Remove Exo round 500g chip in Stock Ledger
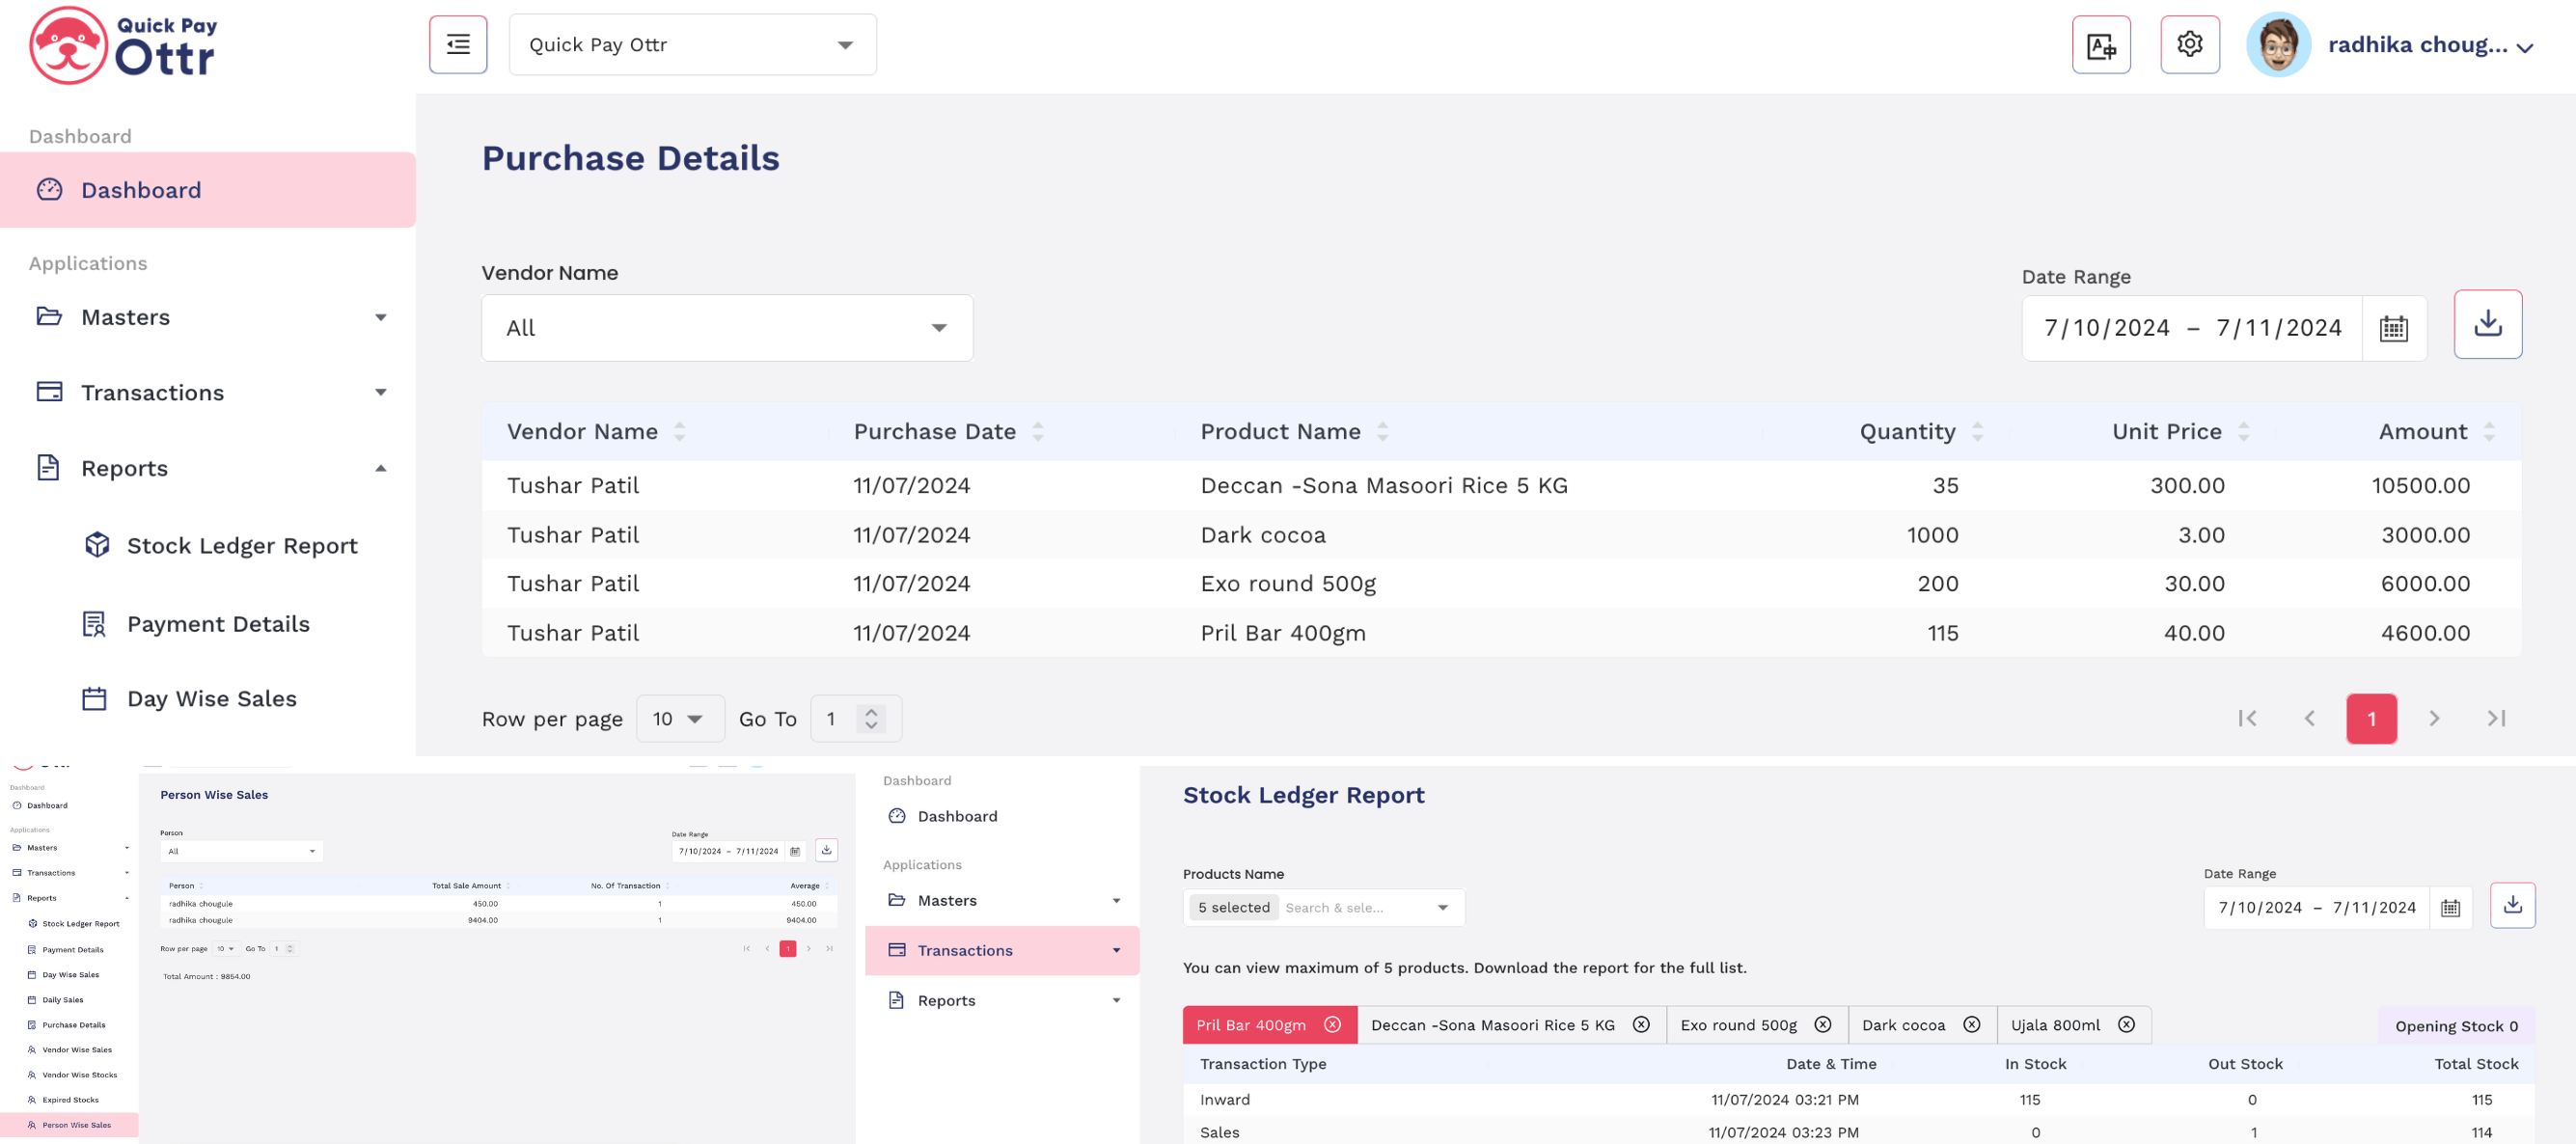2576x1144 pixels. pos(1823,1024)
